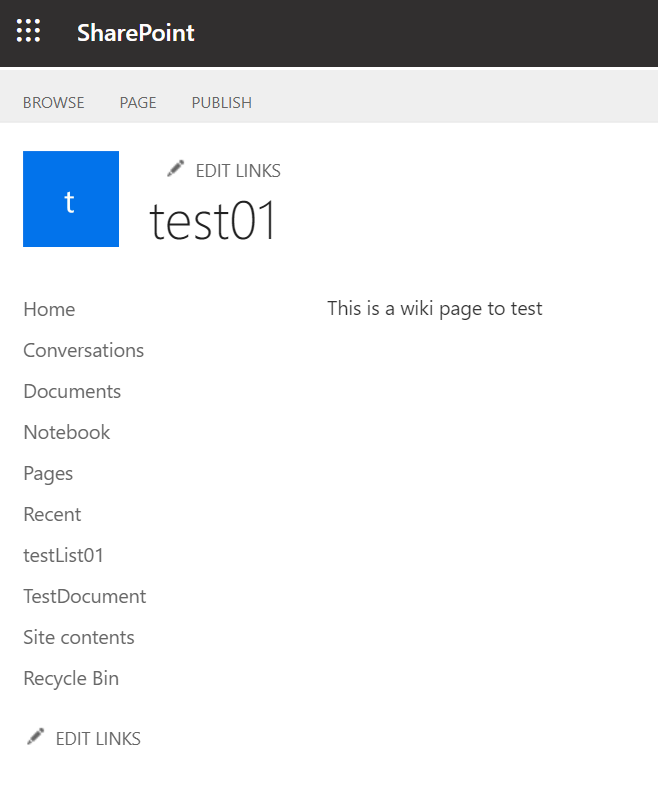The height and width of the screenshot is (790, 658).
Task: Open the Notebook link
Action: [67, 432]
